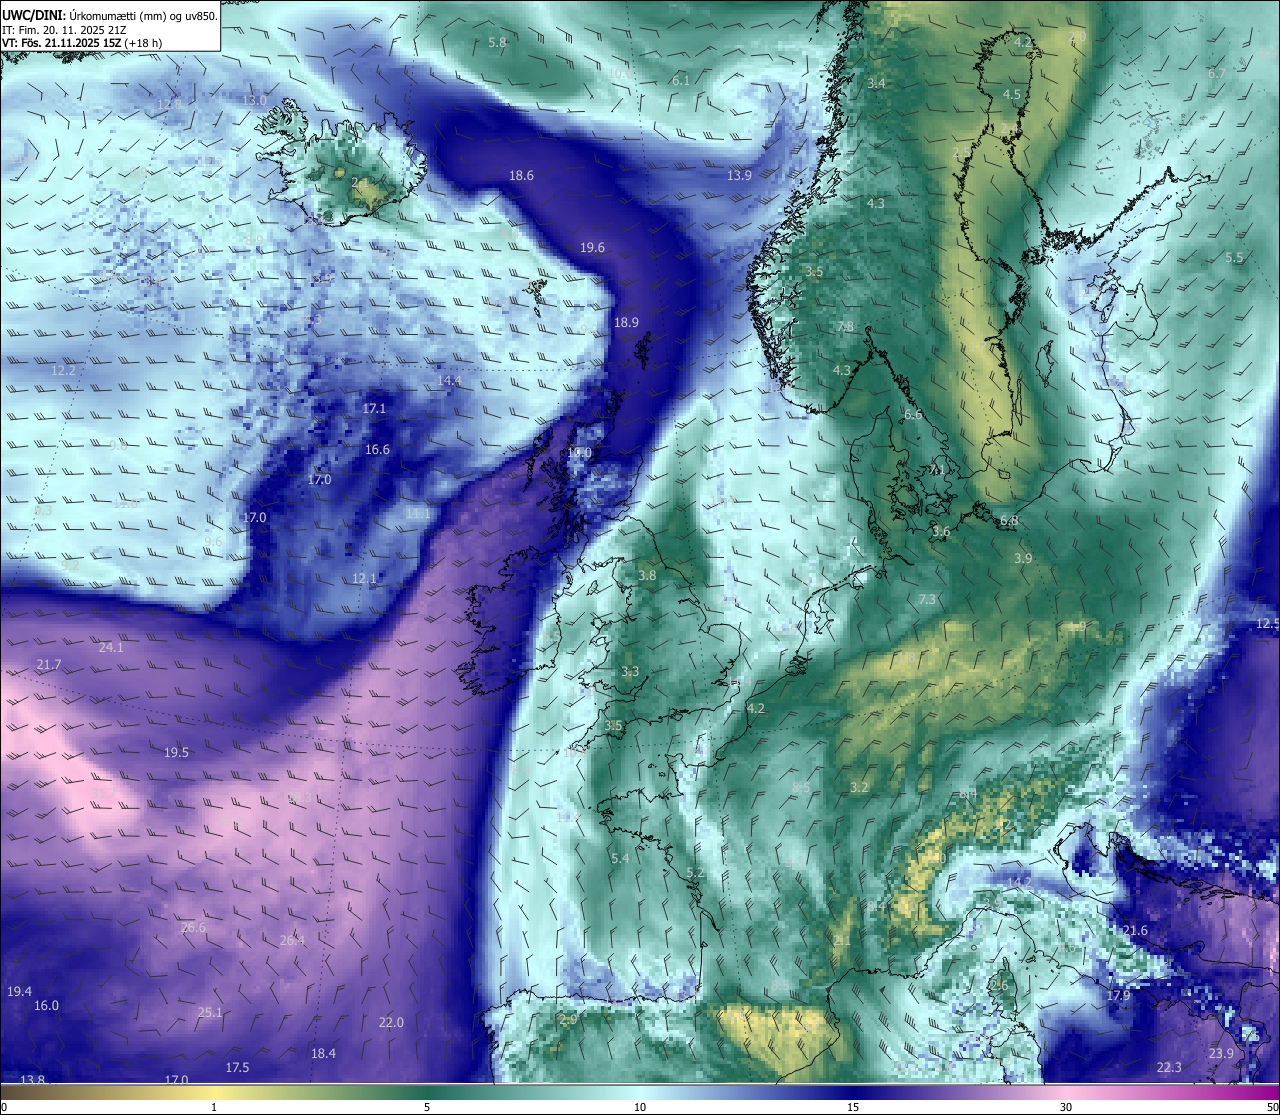This screenshot has height=1115, width=1280.
Task: Click the 7.8 value over southern Norway
Action: 845,326
